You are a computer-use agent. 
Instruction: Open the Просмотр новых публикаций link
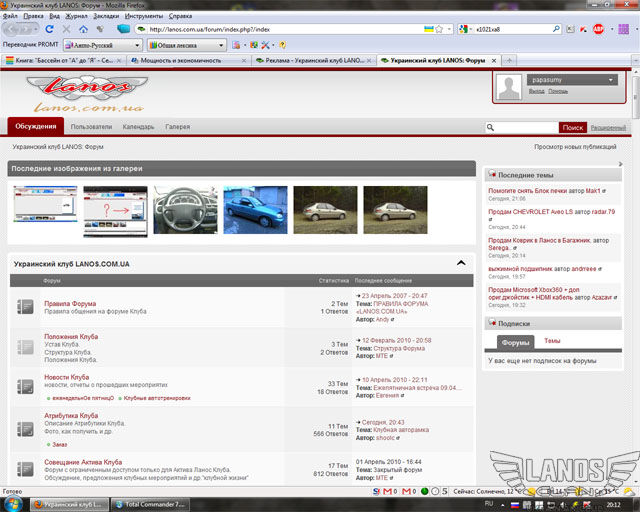click(x=575, y=147)
